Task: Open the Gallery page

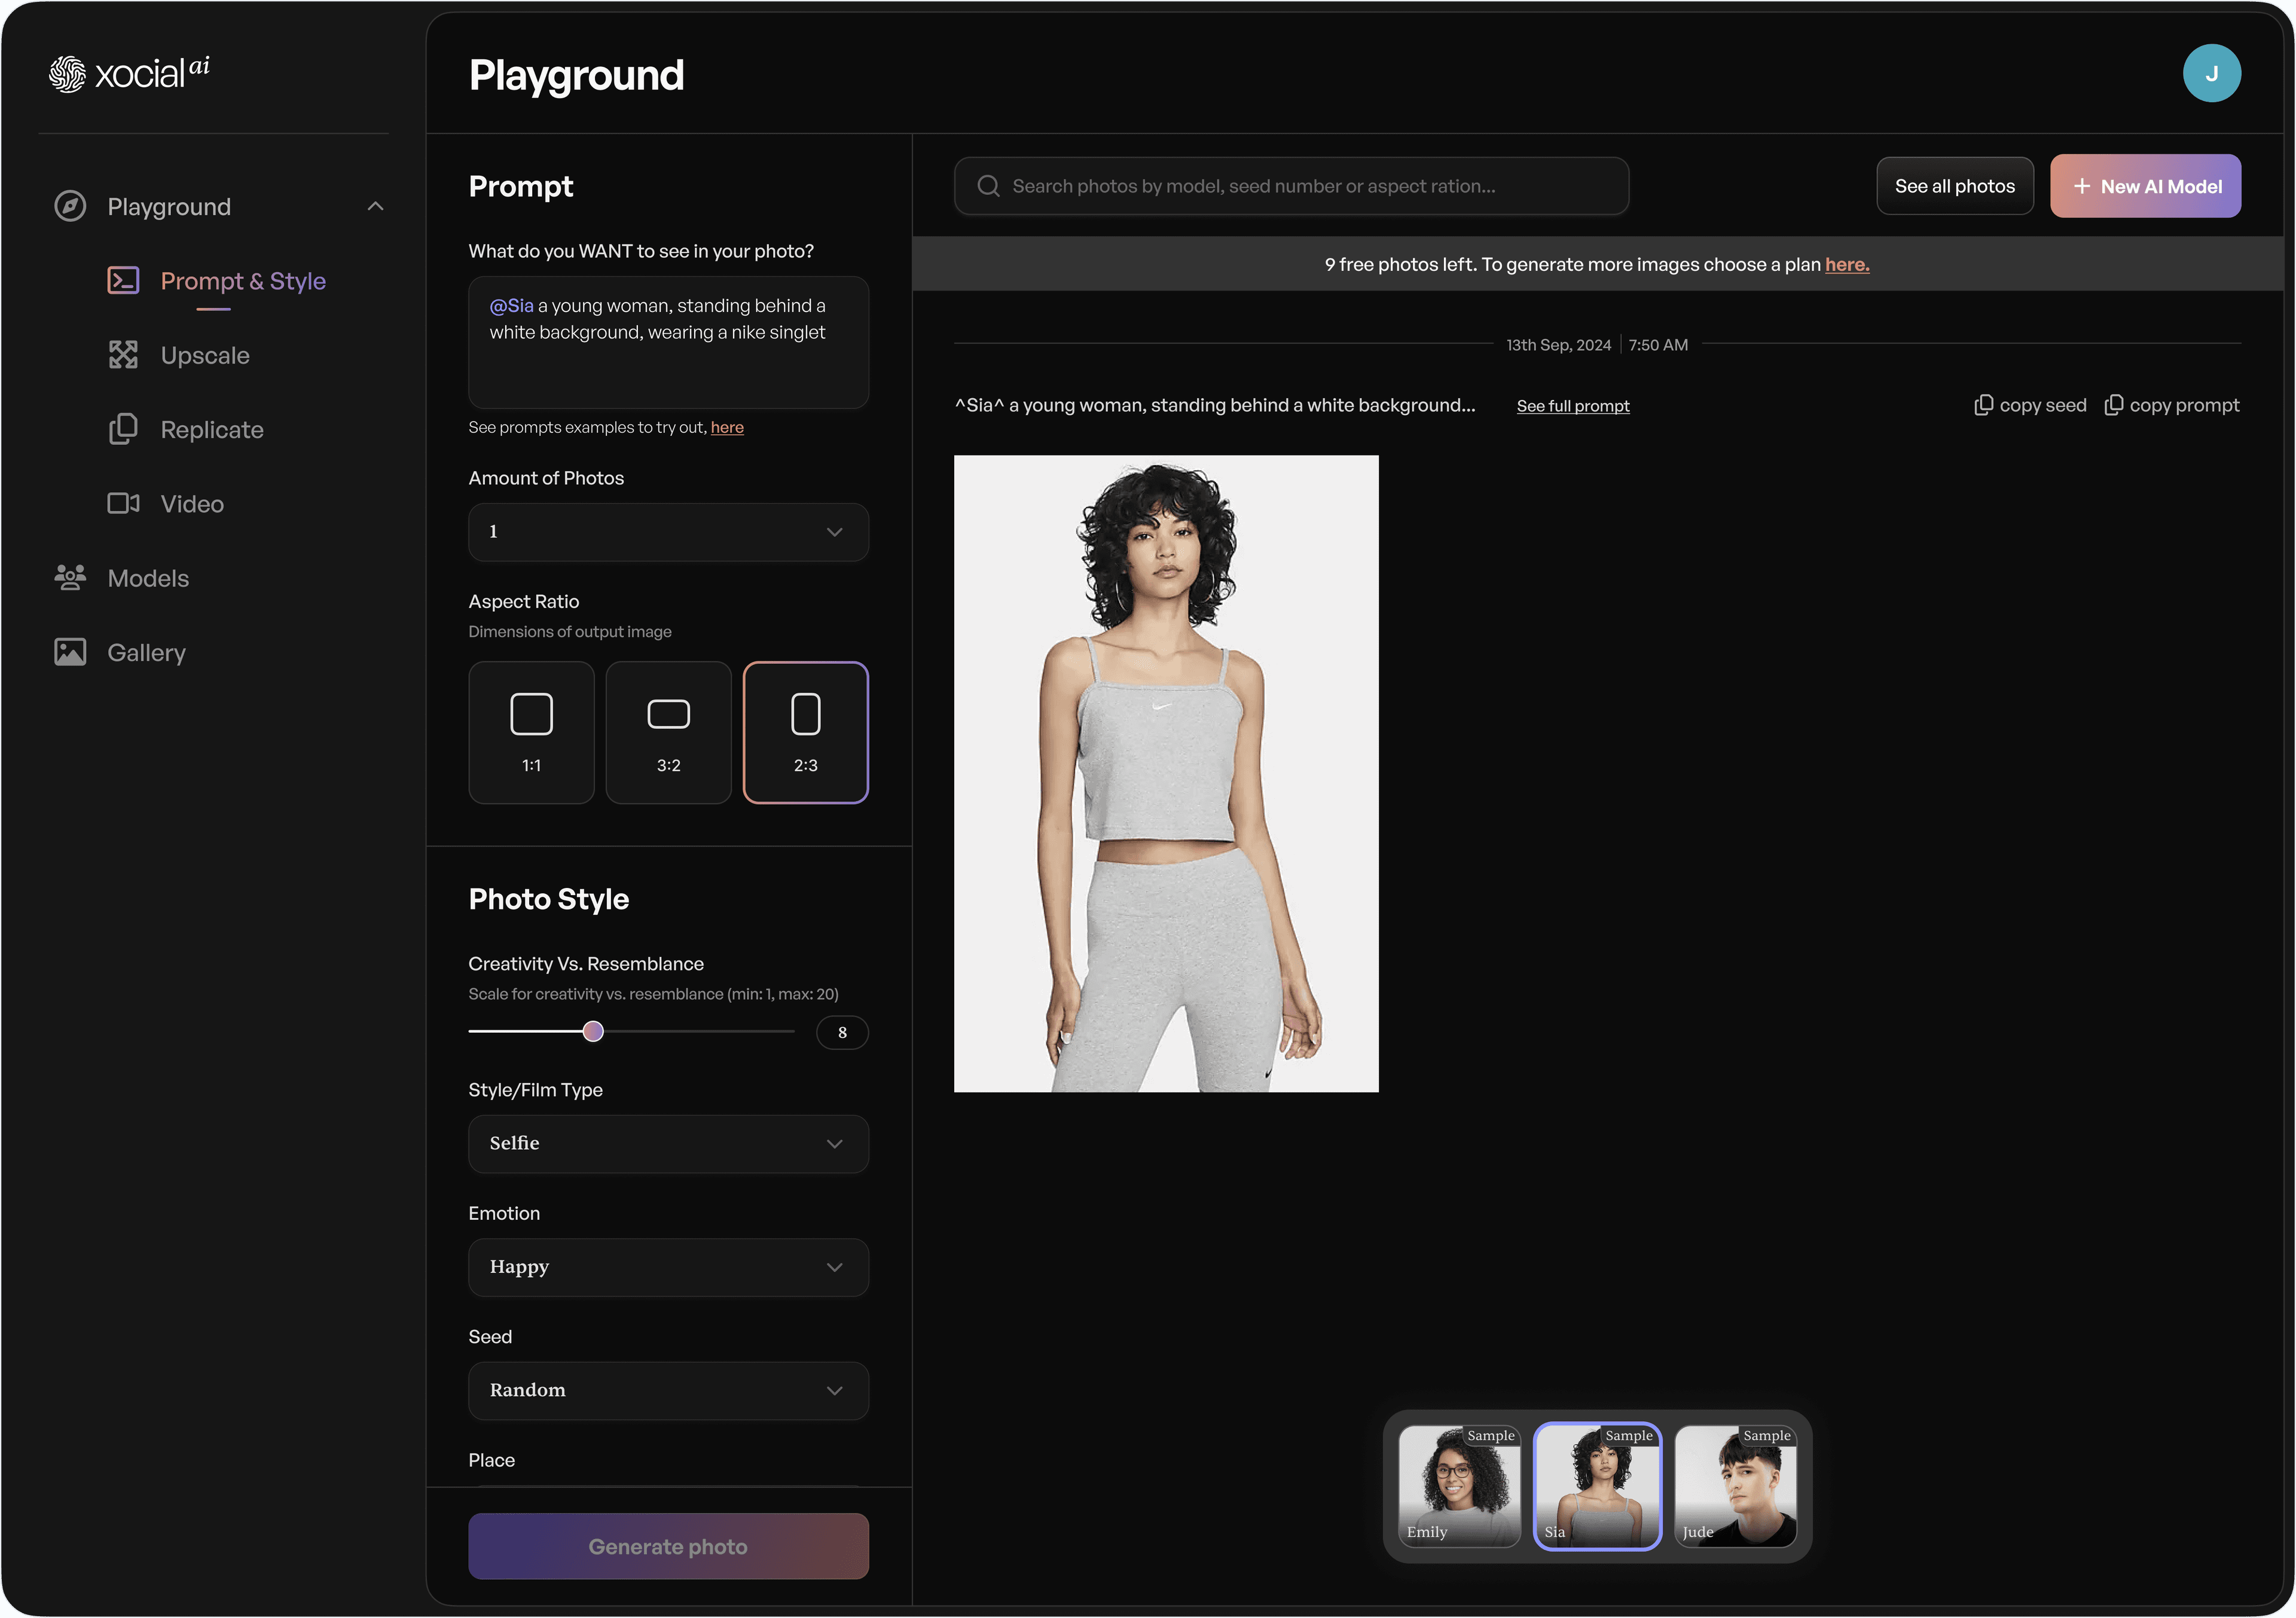Action: coord(119,652)
